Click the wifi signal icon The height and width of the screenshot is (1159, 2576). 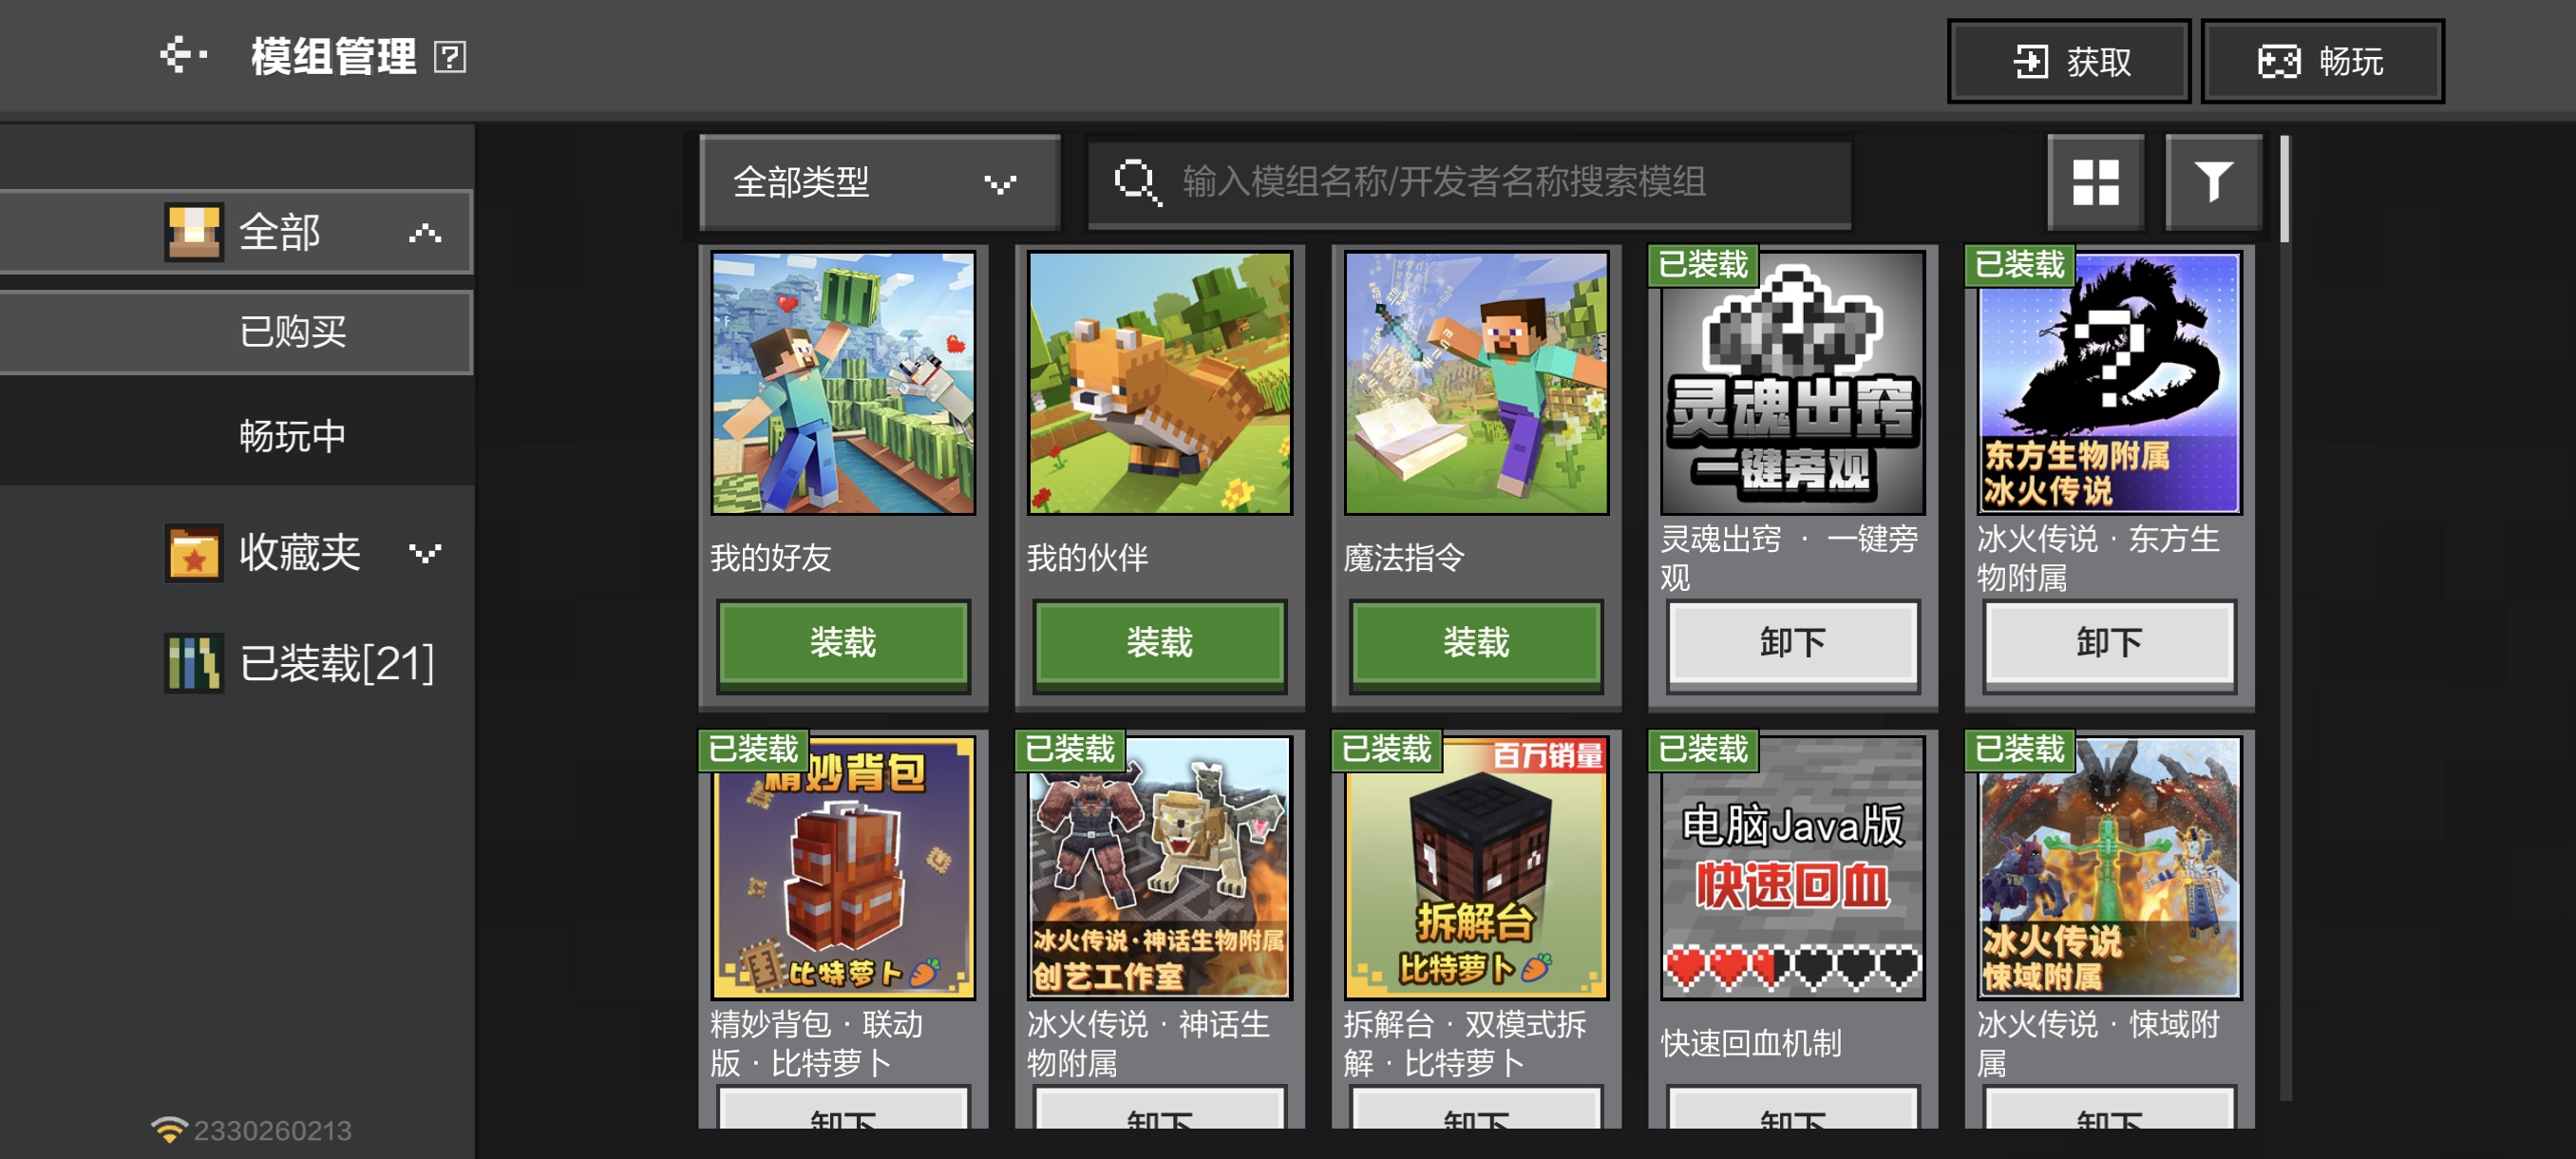point(168,1130)
